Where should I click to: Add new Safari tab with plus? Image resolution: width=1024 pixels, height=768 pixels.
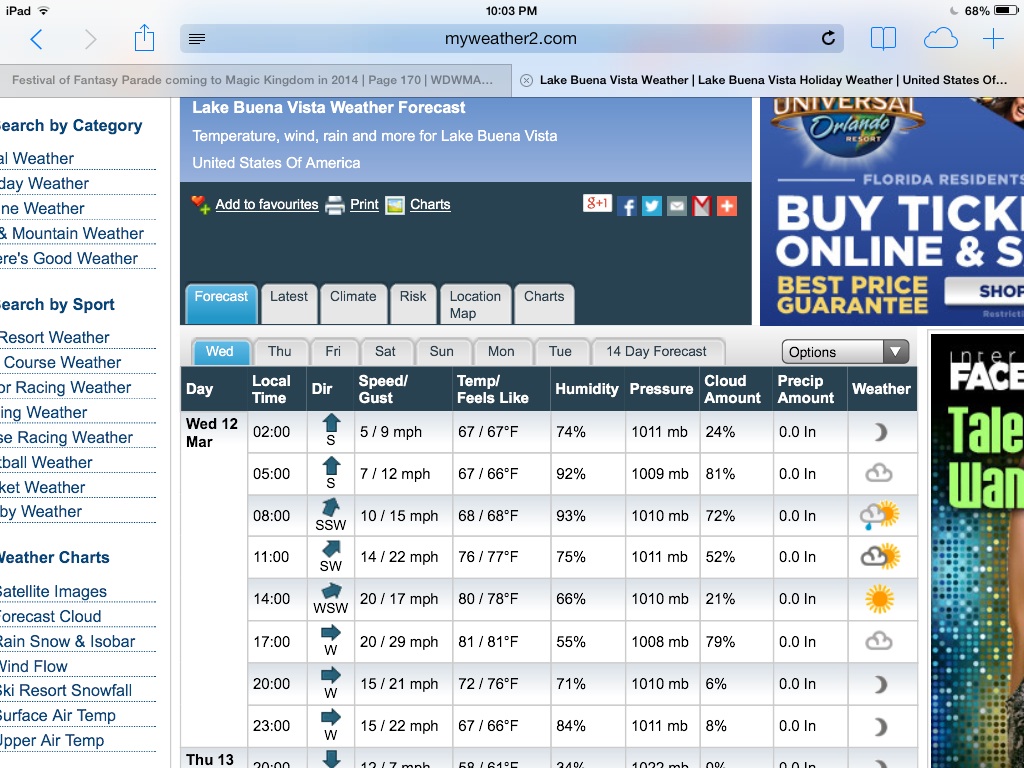pos(993,39)
